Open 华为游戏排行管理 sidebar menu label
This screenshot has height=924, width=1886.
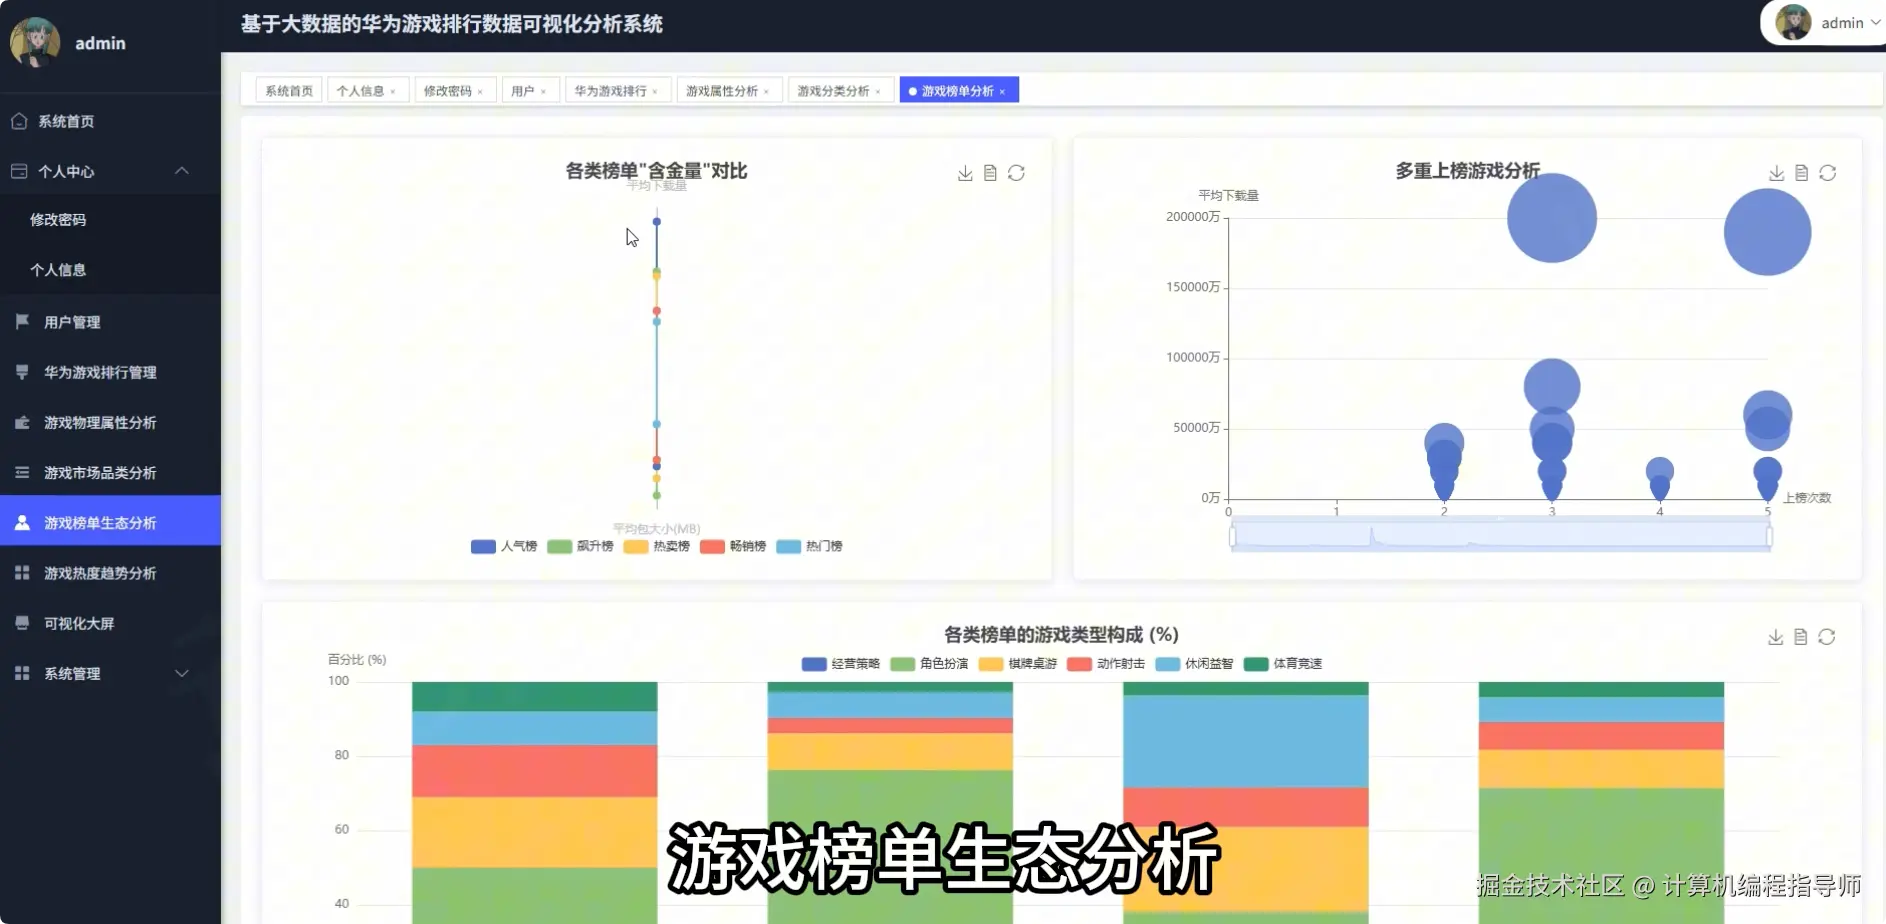[x=100, y=372]
